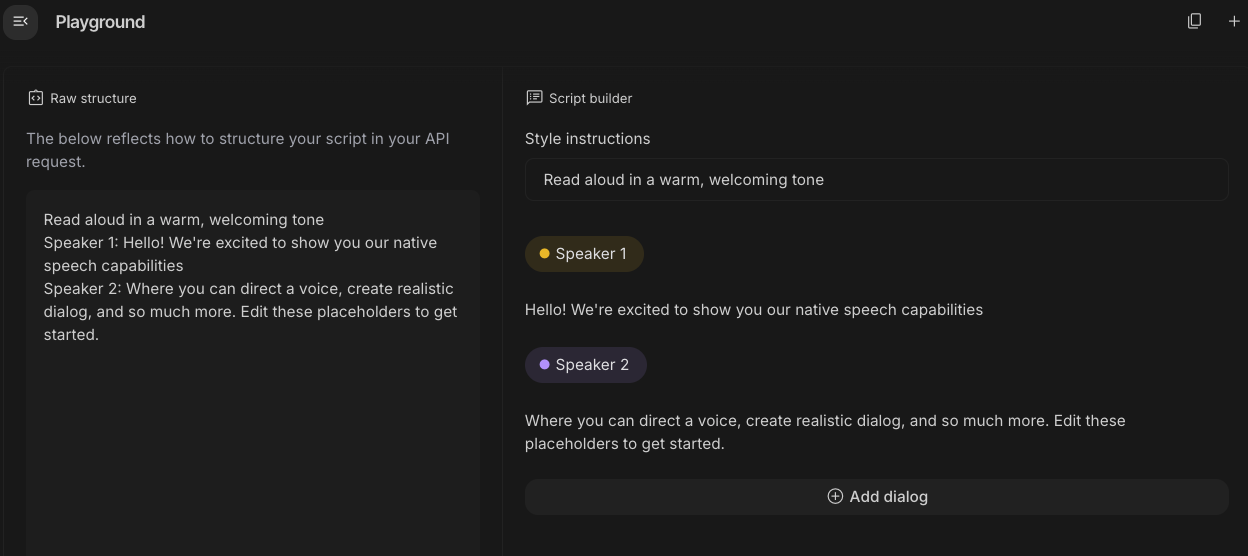Click the Playground page title
Image resolution: width=1248 pixels, height=556 pixels.
click(x=100, y=22)
